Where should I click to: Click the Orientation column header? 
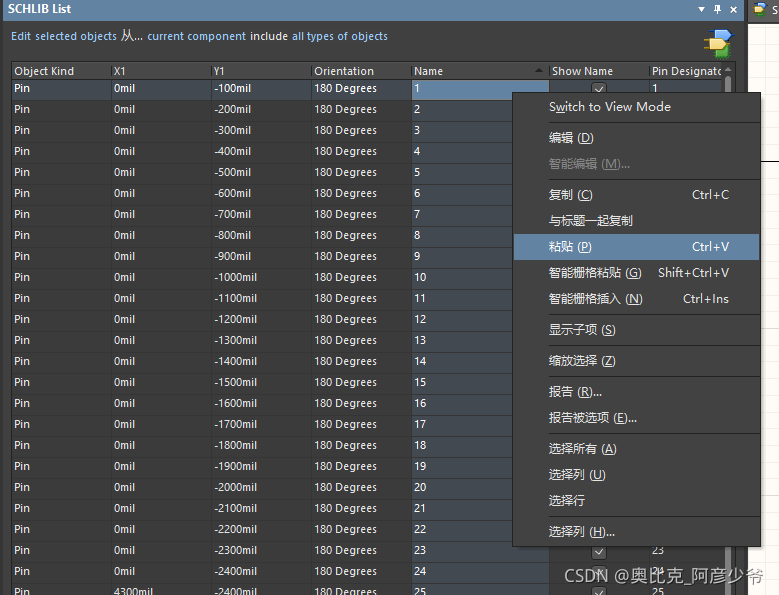tap(362, 71)
